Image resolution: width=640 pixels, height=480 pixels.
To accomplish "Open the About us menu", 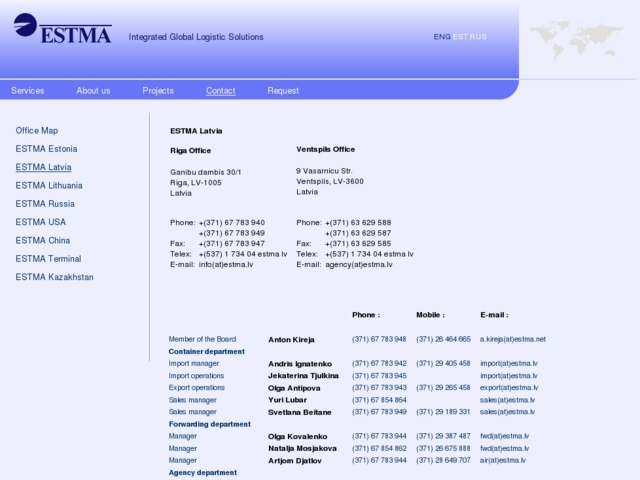I will [93, 91].
